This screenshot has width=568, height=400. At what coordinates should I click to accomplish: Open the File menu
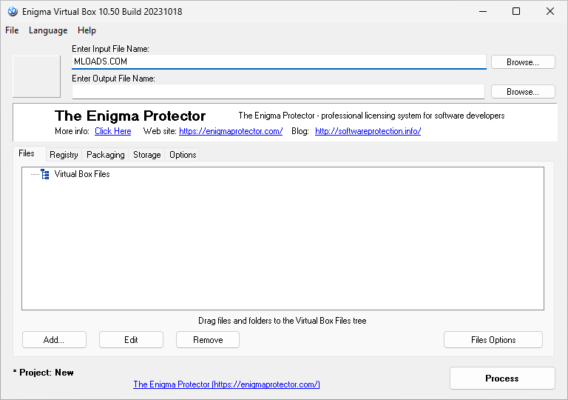coord(12,30)
